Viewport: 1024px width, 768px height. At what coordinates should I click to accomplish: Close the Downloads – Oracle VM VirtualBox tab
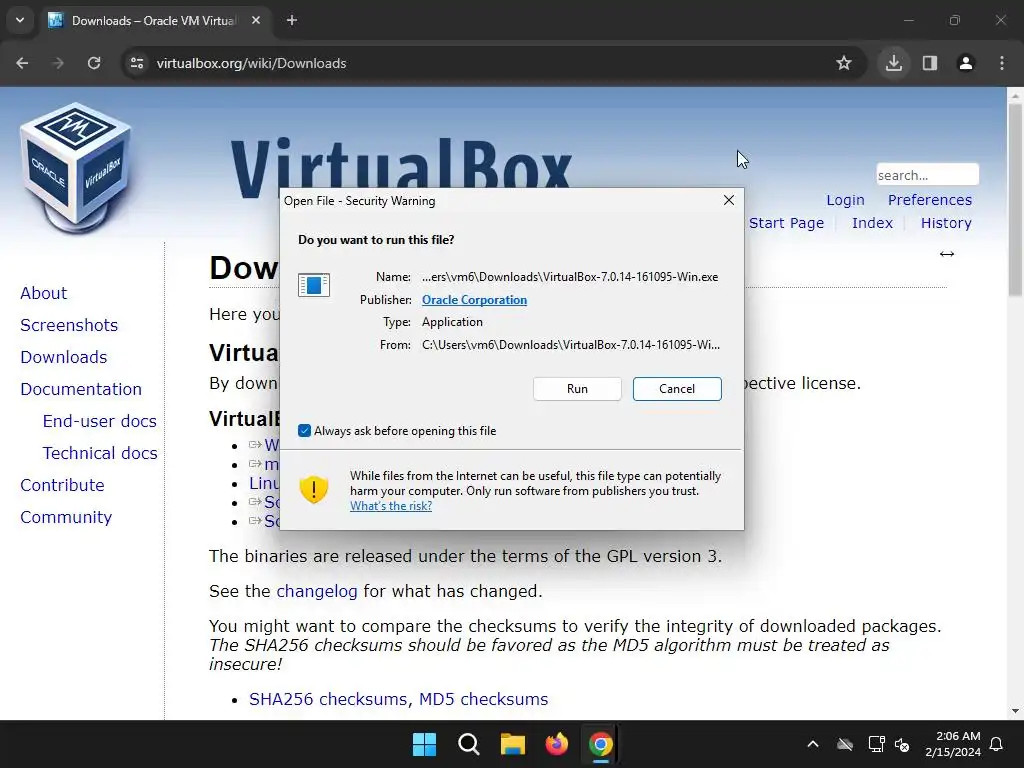click(x=256, y=20)
